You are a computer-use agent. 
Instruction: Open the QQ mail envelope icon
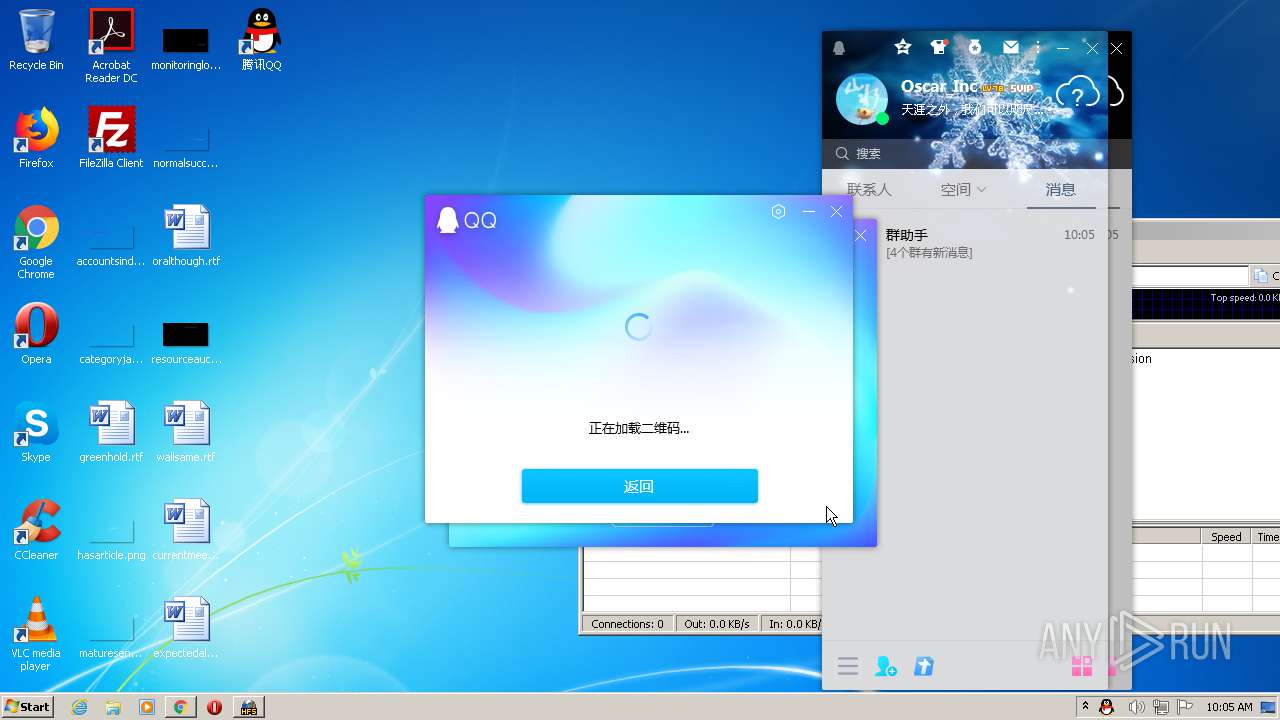point(1011,47)
